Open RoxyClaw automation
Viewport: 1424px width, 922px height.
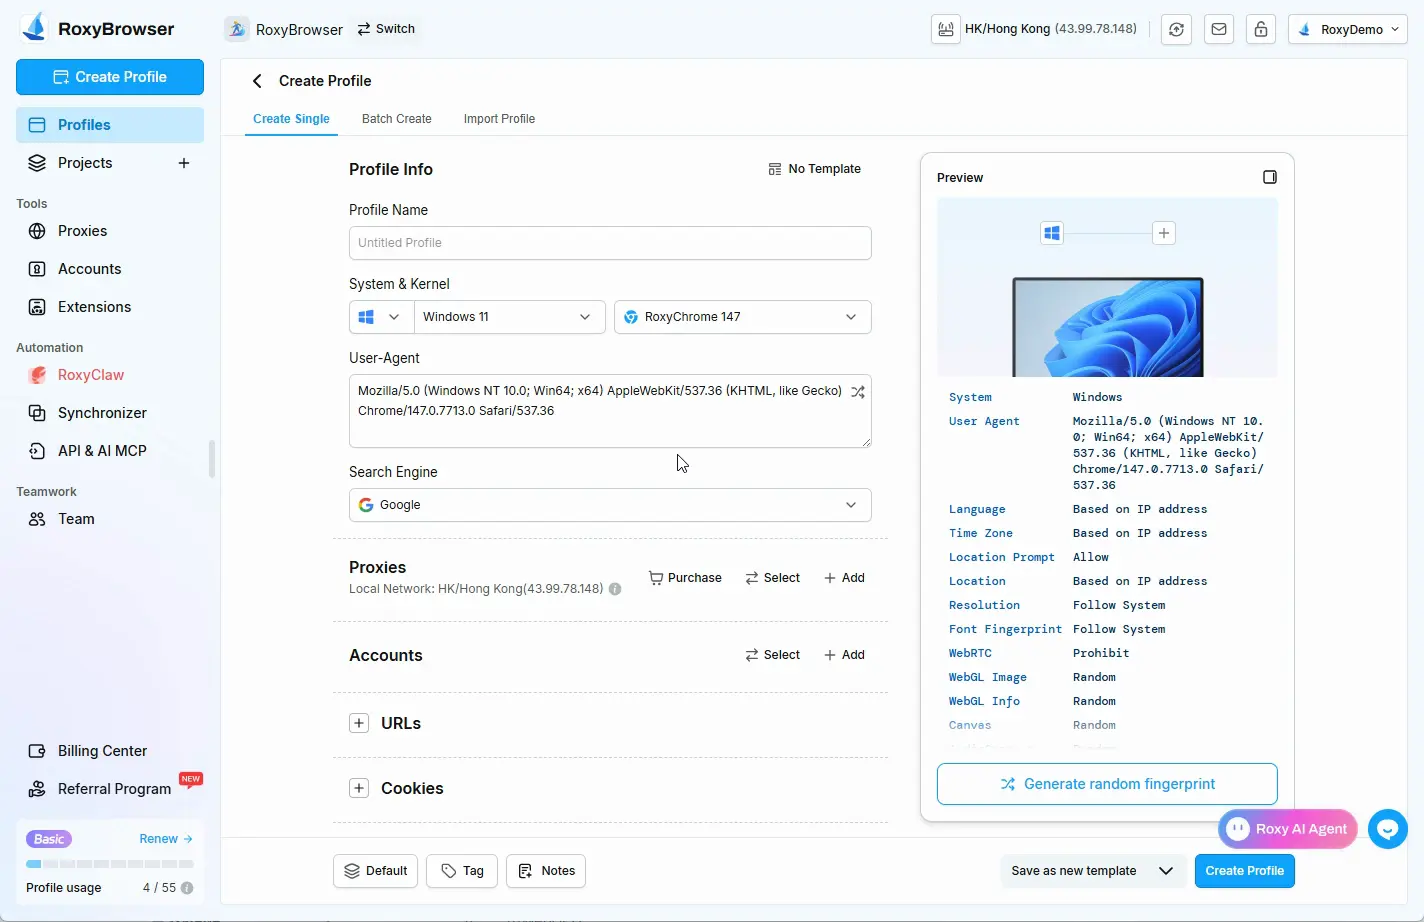click(110, 375)
